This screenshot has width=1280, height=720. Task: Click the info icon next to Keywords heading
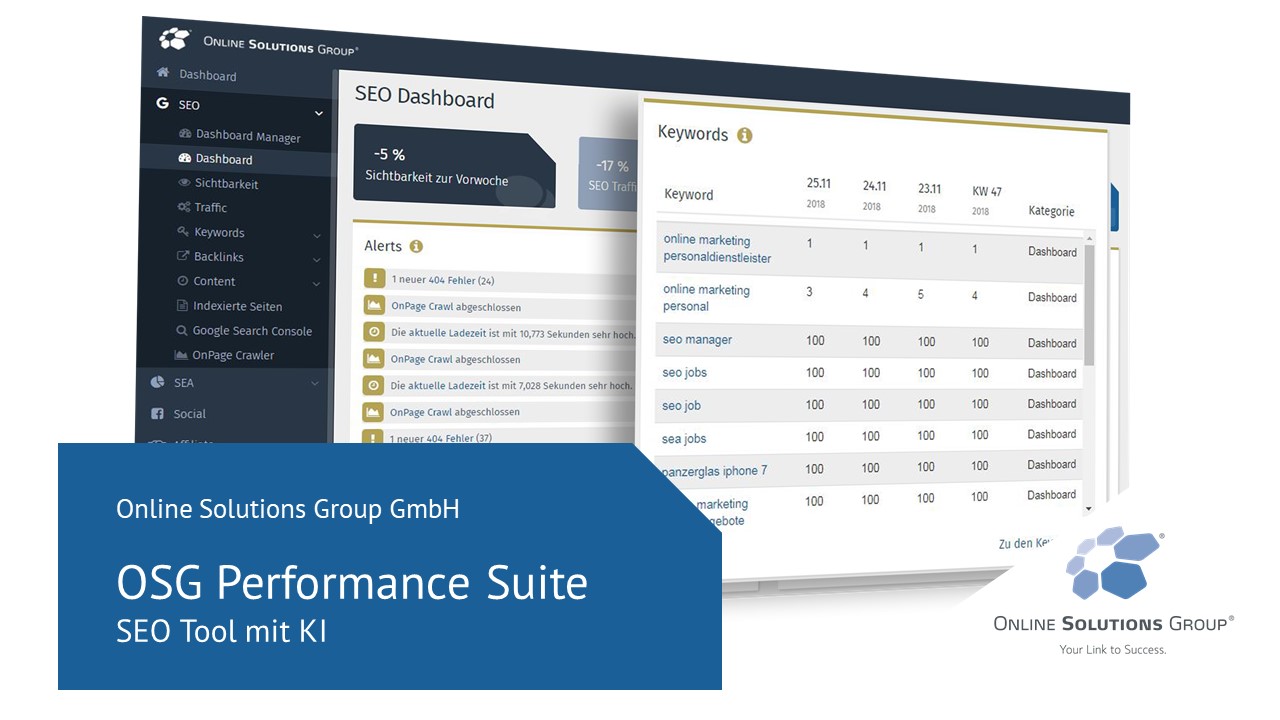744,135
